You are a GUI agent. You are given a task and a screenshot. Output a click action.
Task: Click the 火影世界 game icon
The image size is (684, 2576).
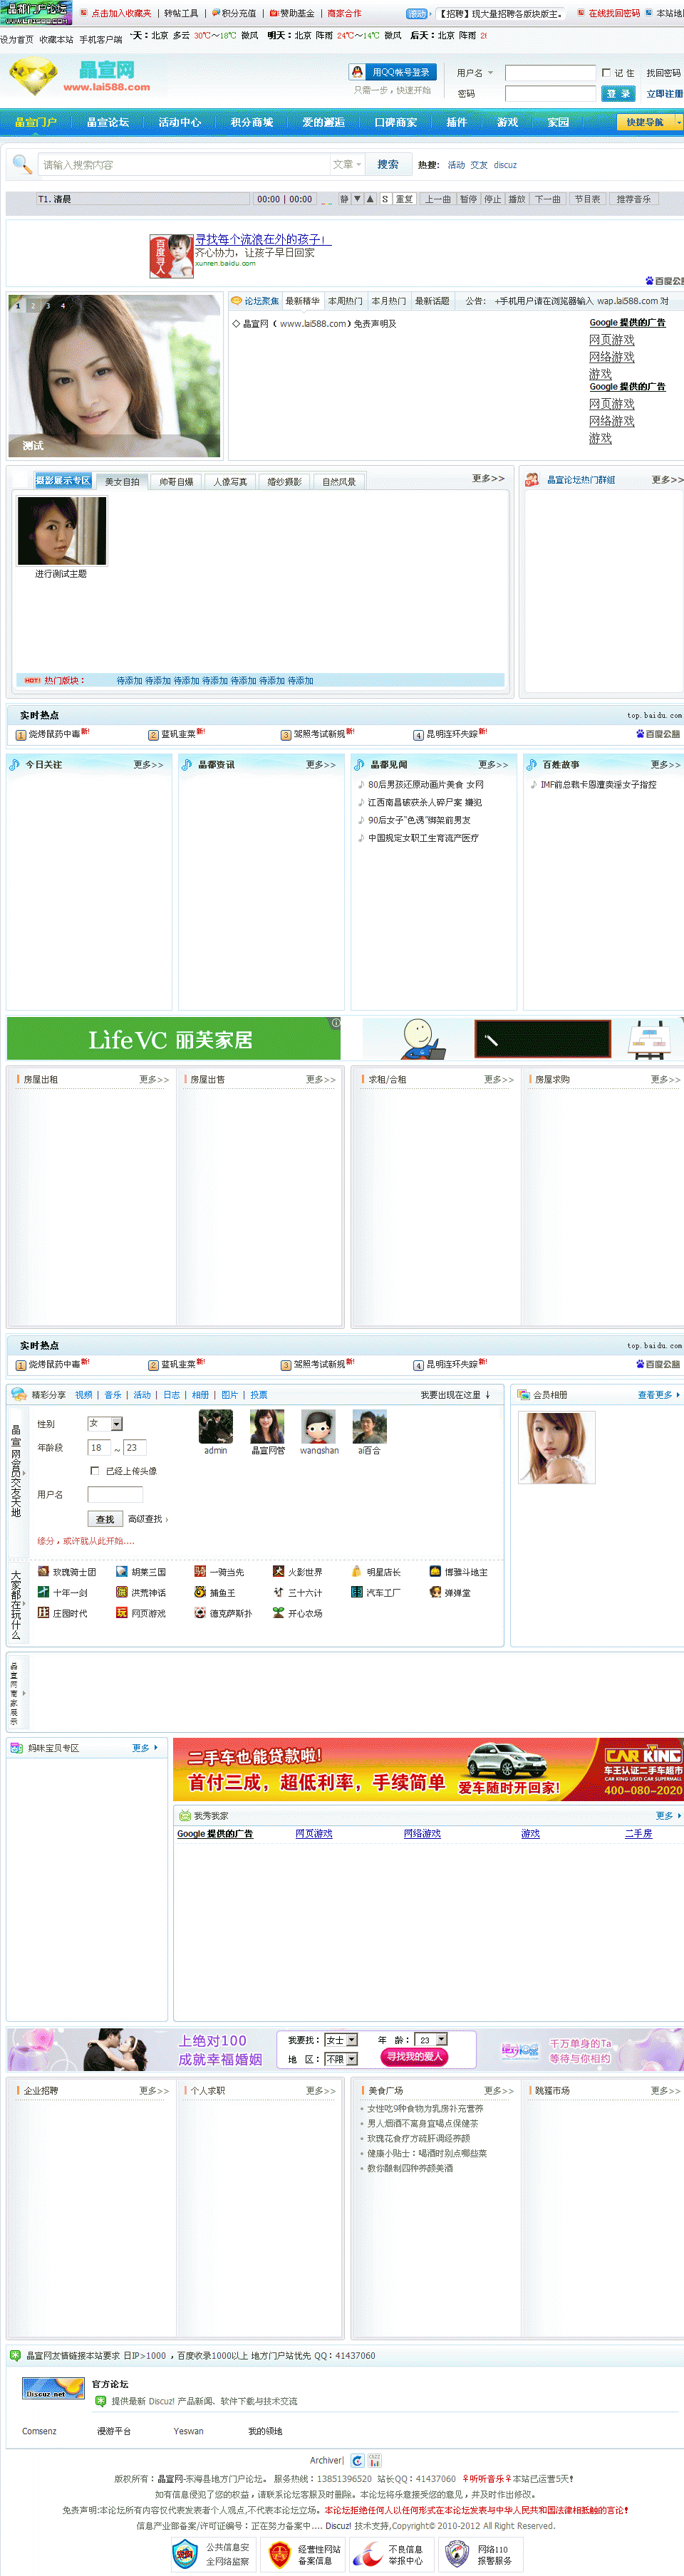[278, 1571]
